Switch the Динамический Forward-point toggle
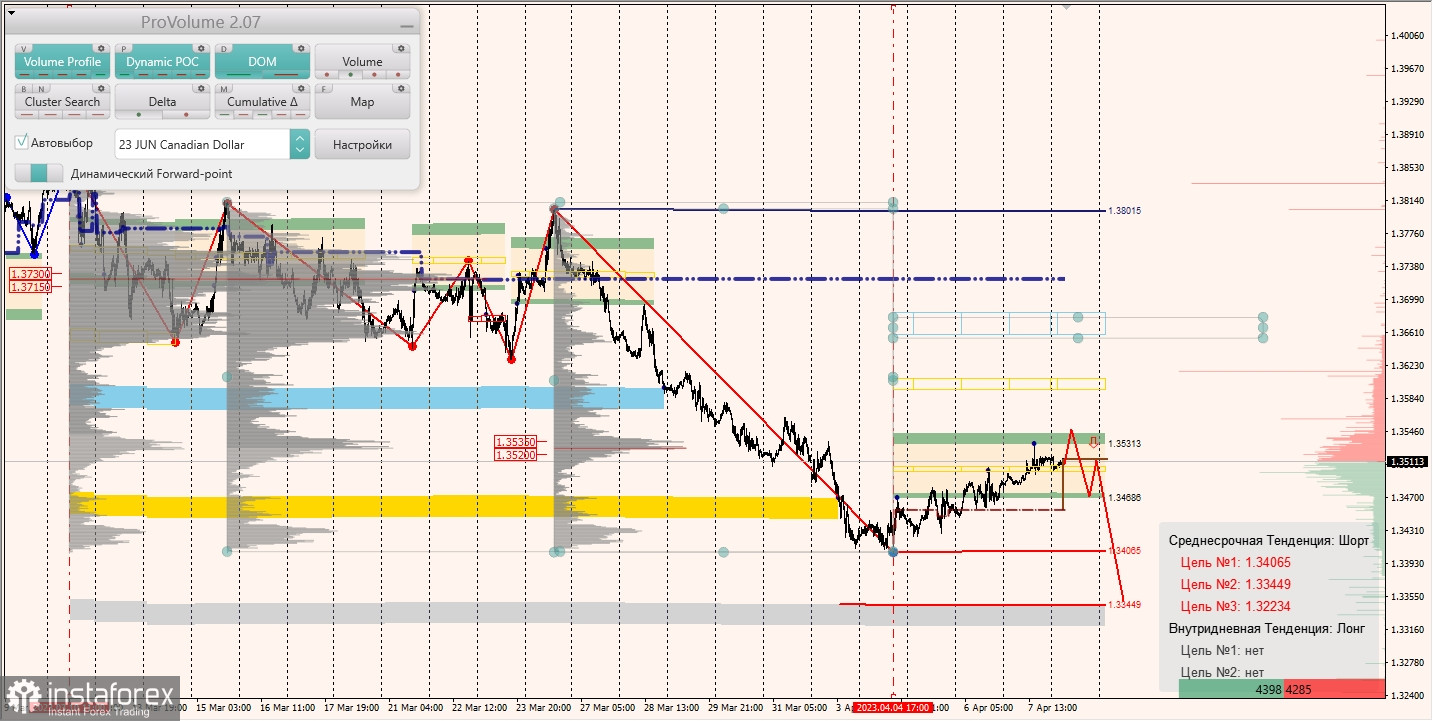1433x721 pixels. [x=38, y=173]
